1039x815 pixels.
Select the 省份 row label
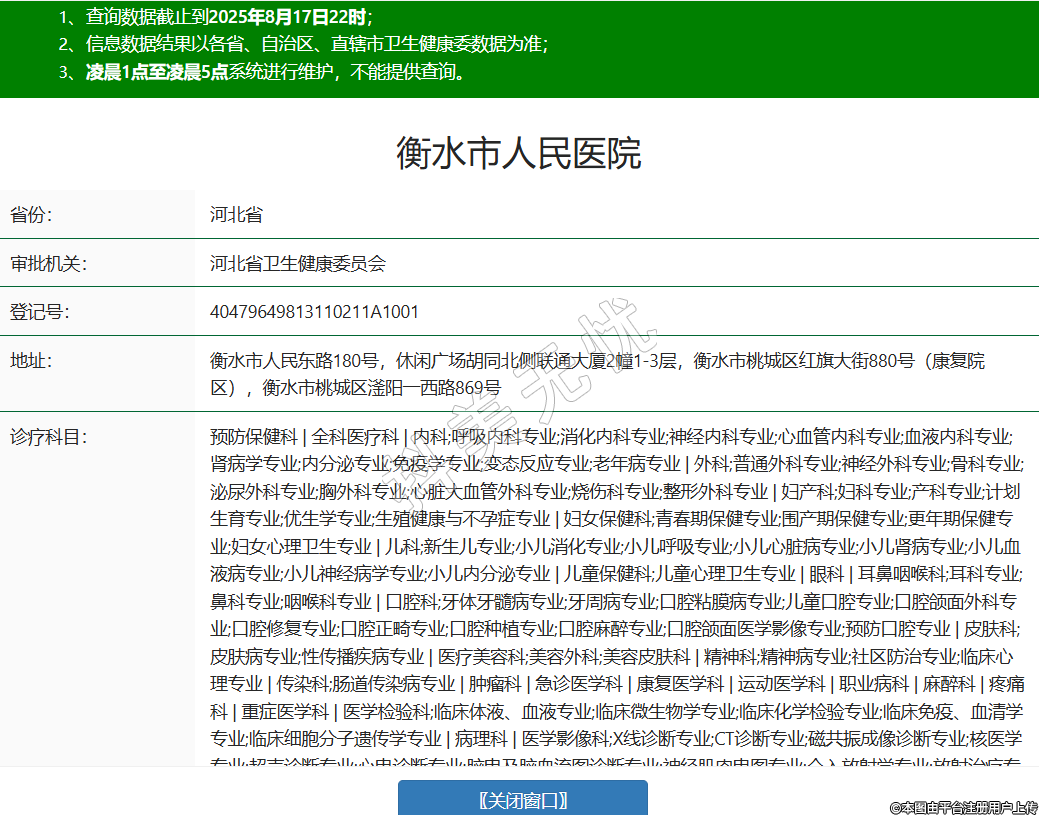(x=31, y=215)
